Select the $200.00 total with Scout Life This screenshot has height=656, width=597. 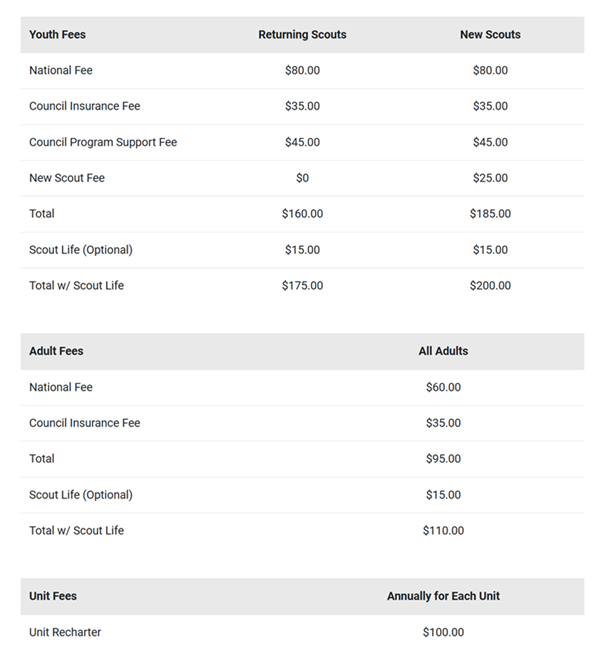490,286
